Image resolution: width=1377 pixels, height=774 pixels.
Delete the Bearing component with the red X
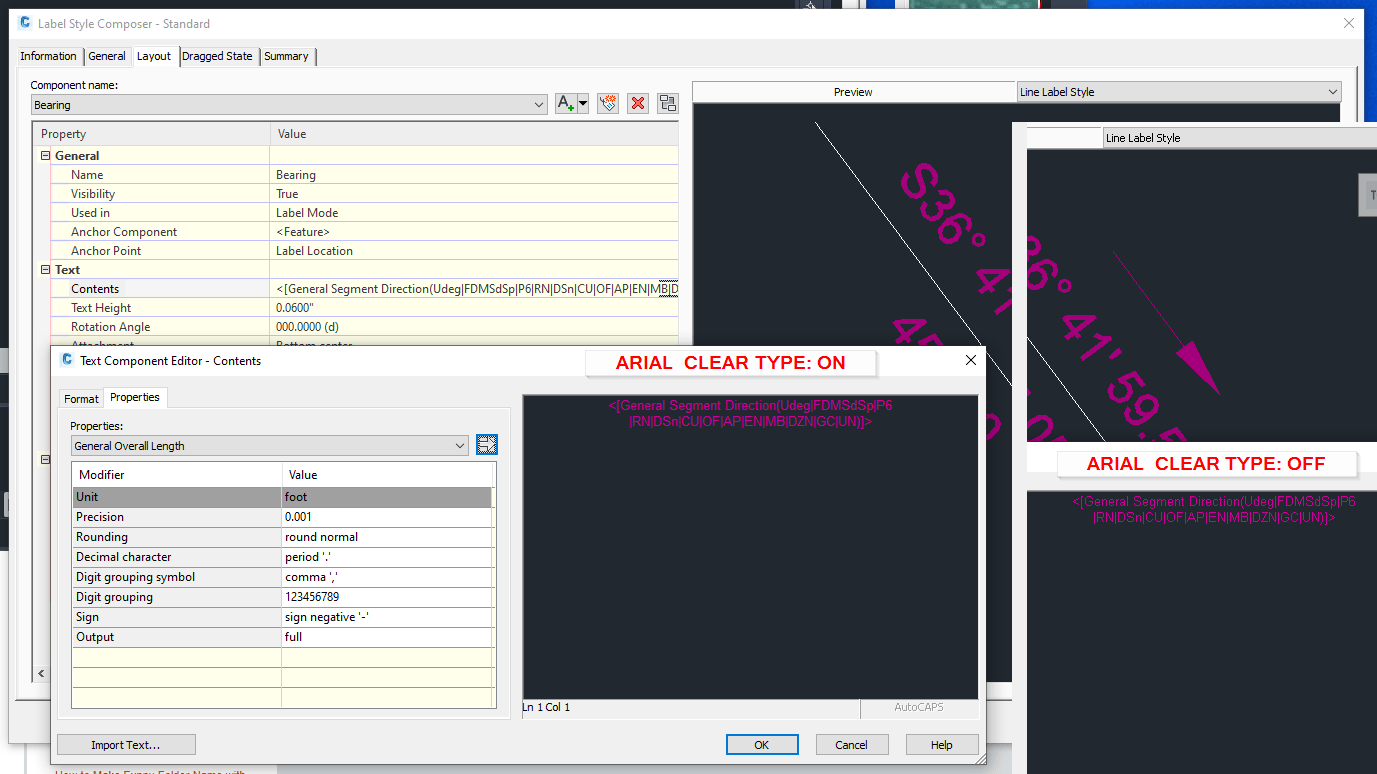point(638,103)
